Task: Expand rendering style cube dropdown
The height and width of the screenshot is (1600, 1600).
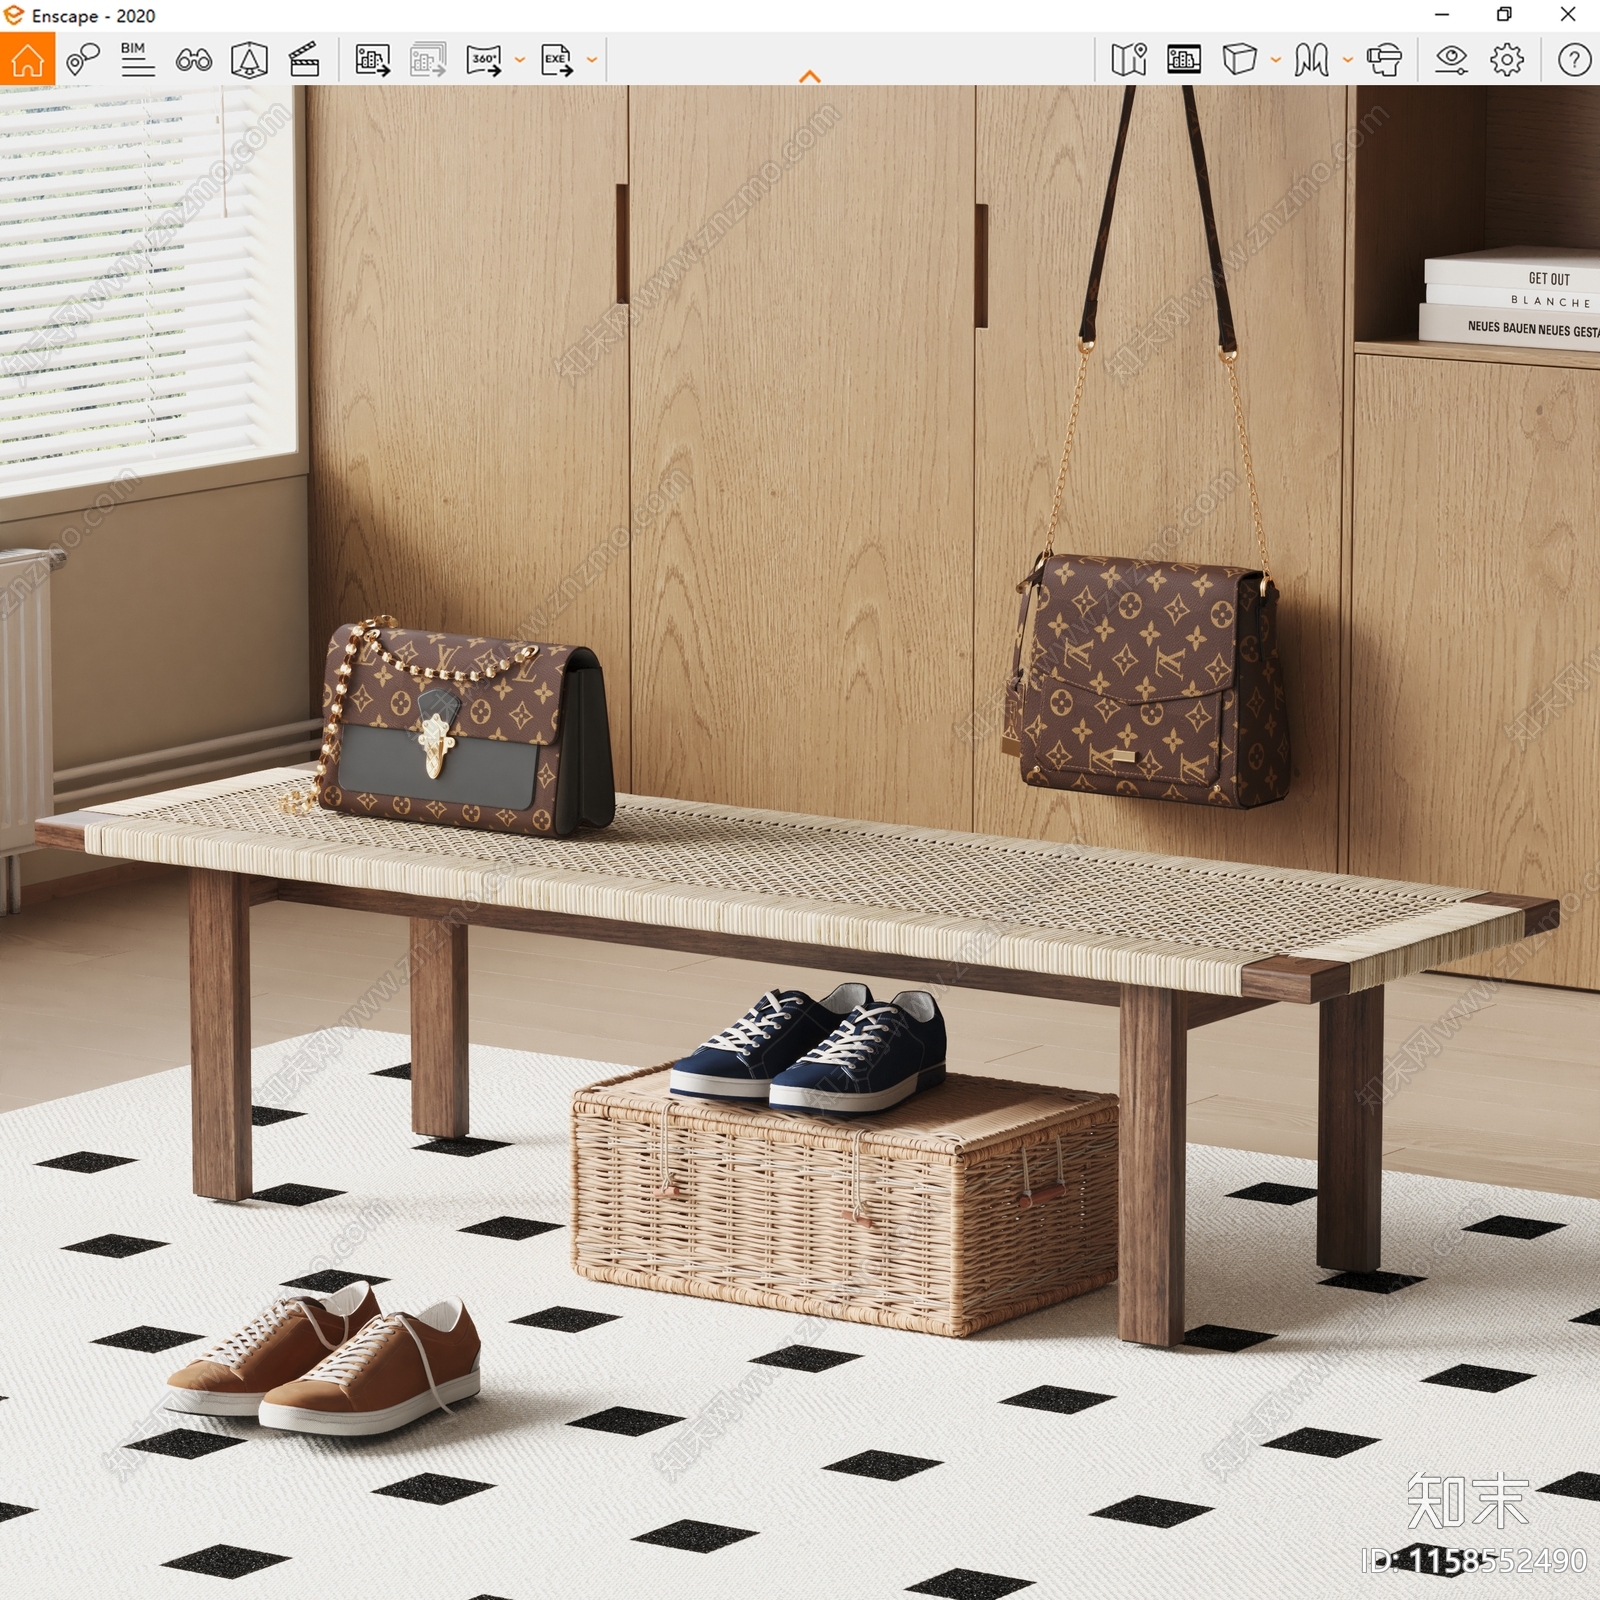Action: tap(1275, 60)
